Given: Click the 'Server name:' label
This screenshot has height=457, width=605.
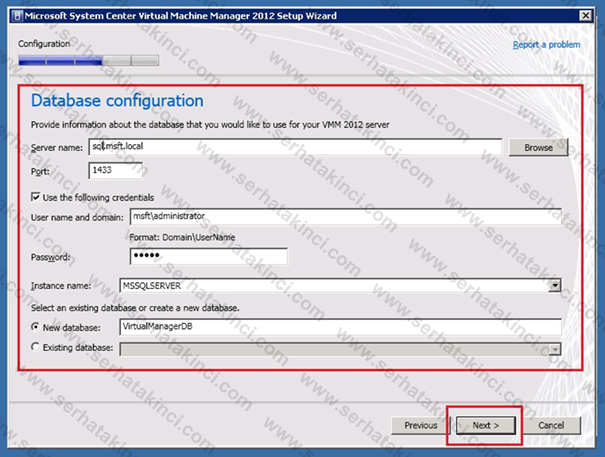Looking at the screenshot, I should point(57,148).
